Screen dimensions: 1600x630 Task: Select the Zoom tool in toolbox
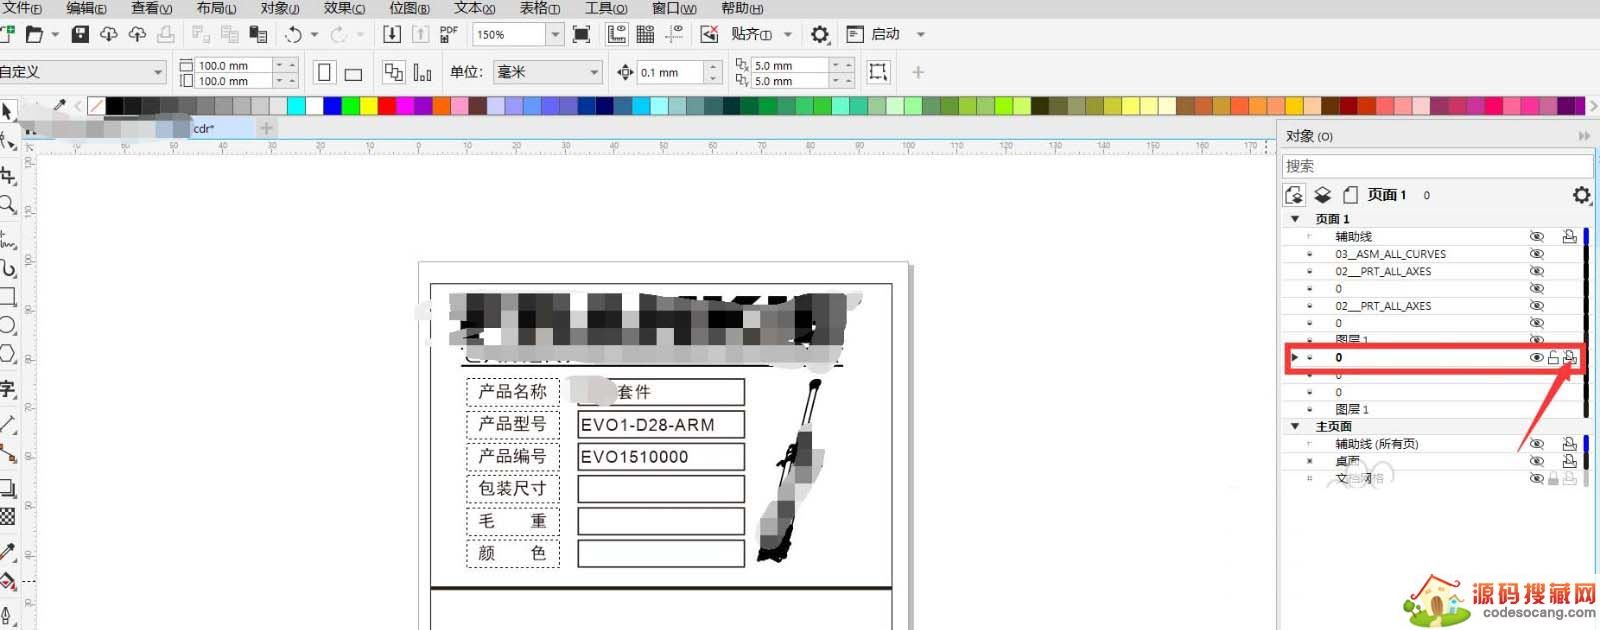point(8,205)
